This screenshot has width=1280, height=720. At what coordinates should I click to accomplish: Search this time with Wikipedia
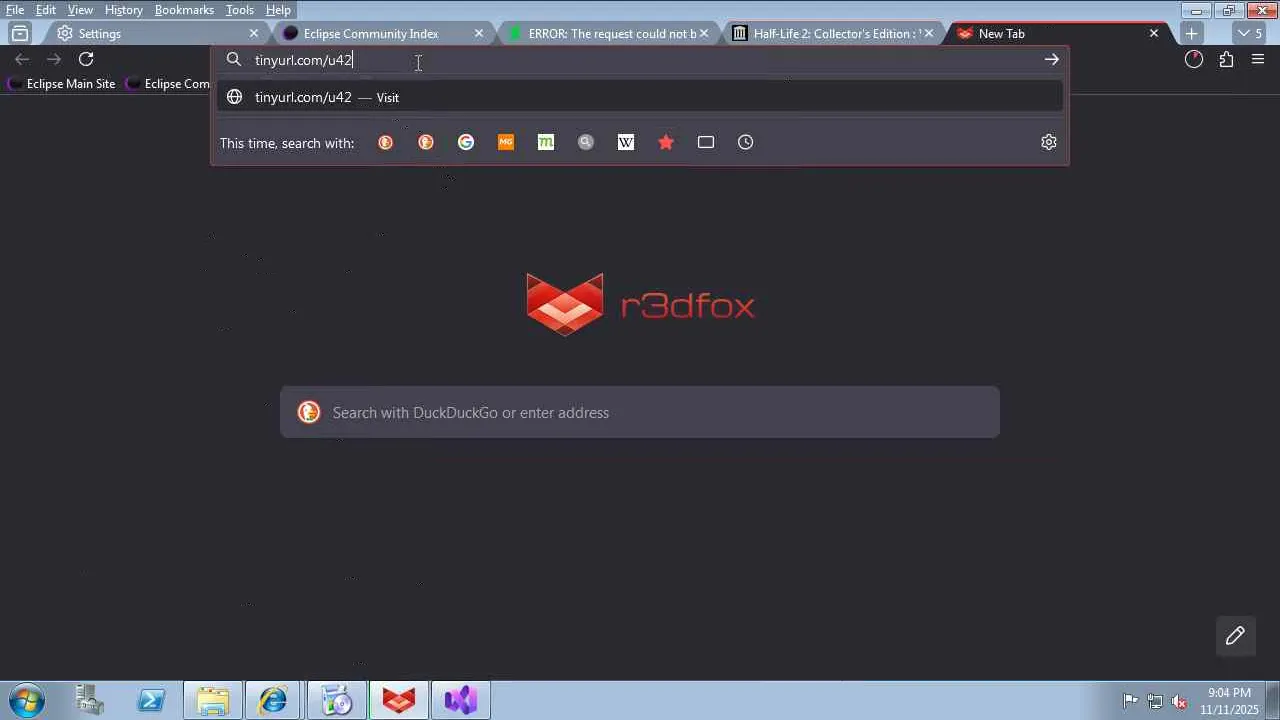coord(626,142)
